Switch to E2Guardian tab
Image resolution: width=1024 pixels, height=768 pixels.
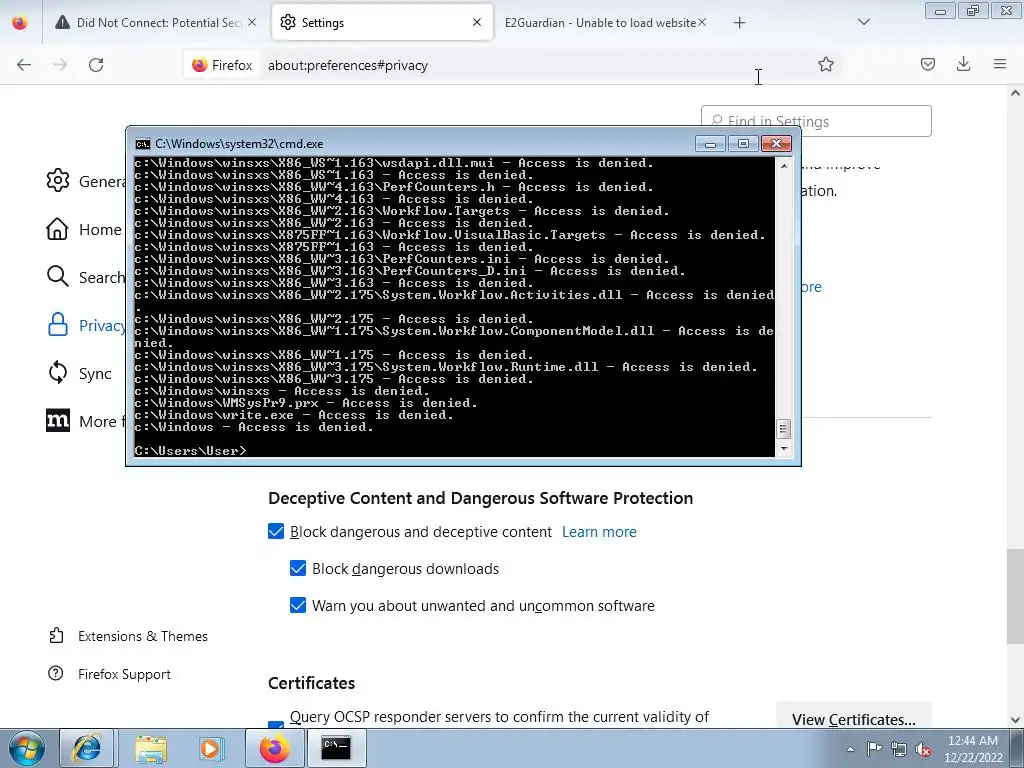600,23
